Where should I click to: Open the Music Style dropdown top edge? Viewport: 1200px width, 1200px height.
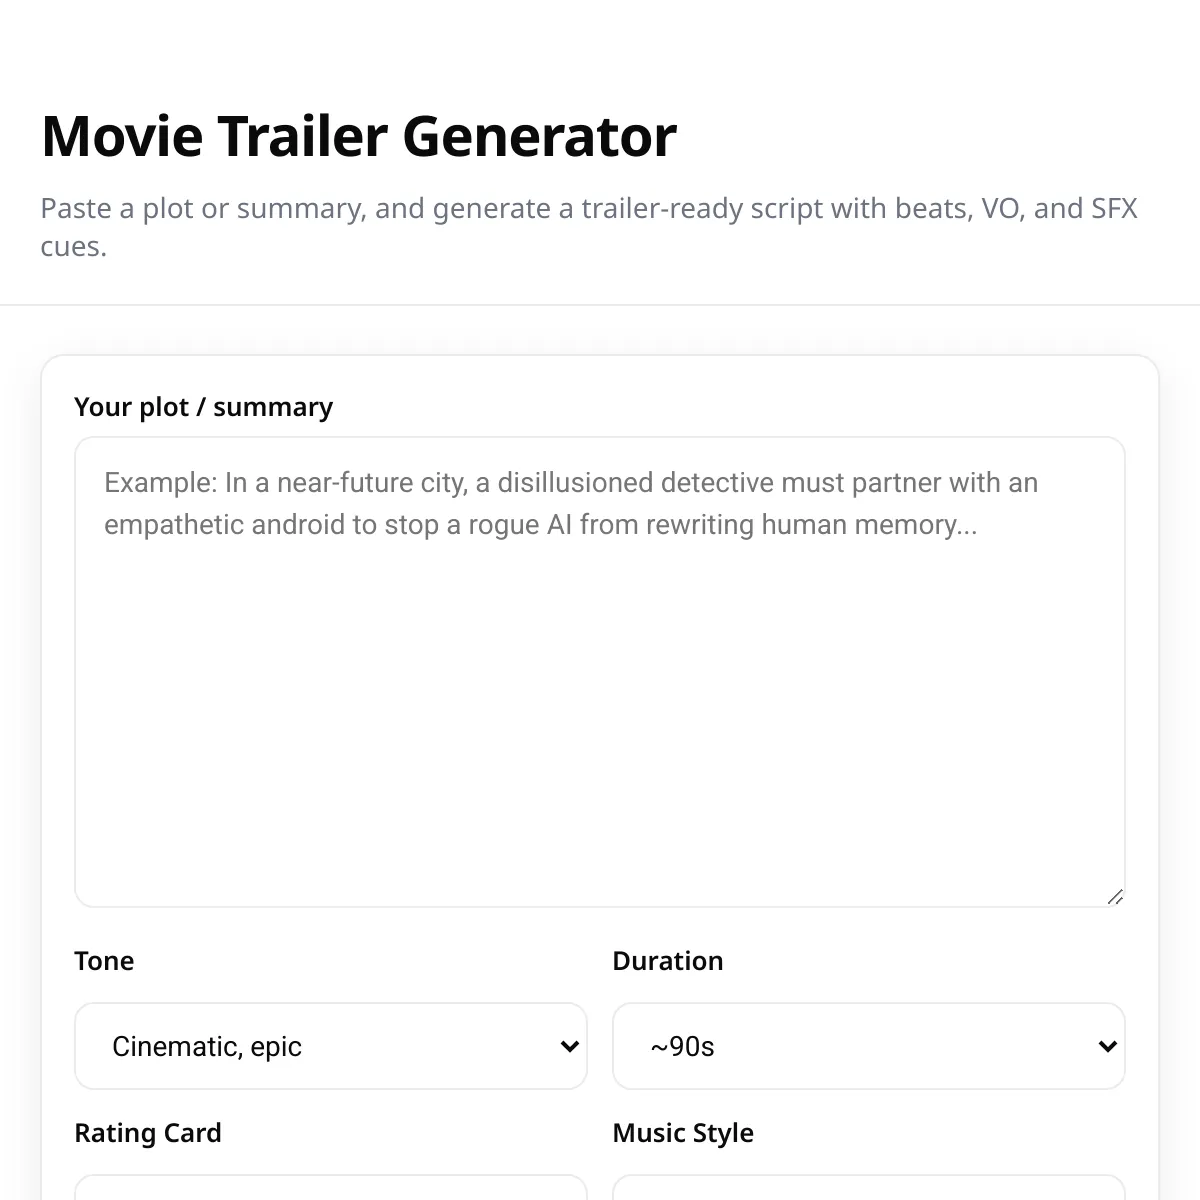click(x=868, y=1188)
